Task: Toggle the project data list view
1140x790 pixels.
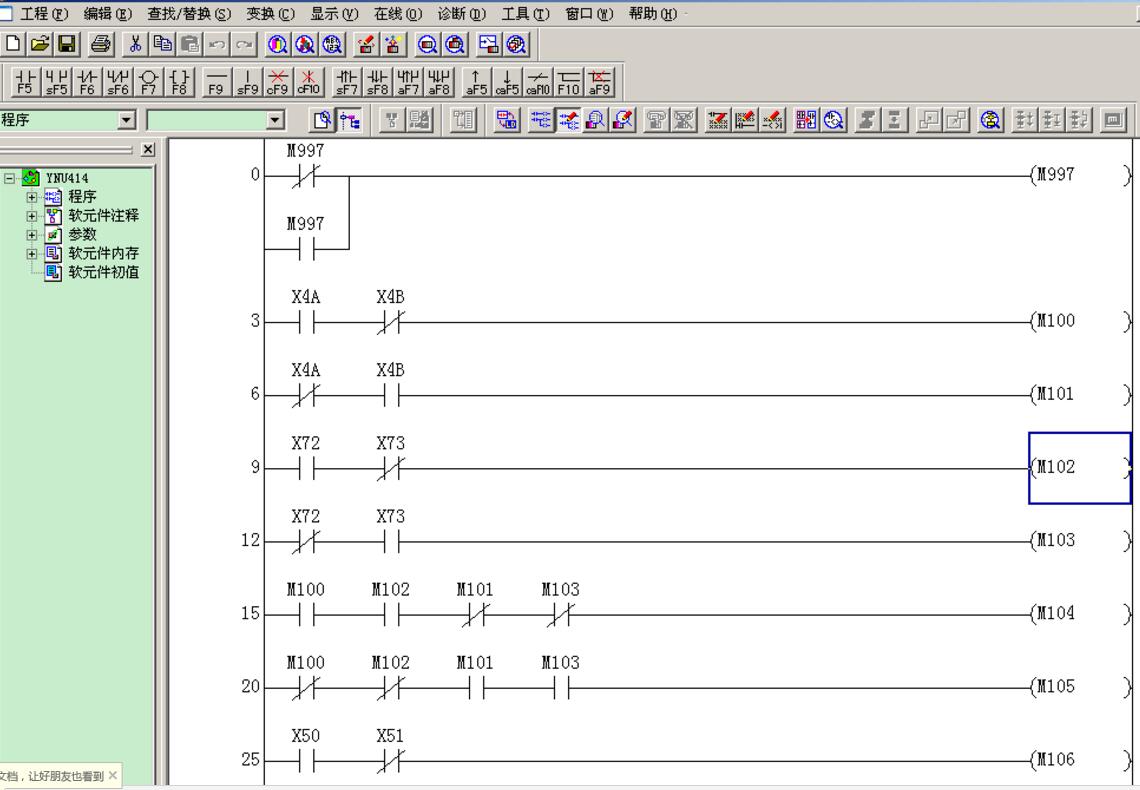Action: tap(350, 120)
